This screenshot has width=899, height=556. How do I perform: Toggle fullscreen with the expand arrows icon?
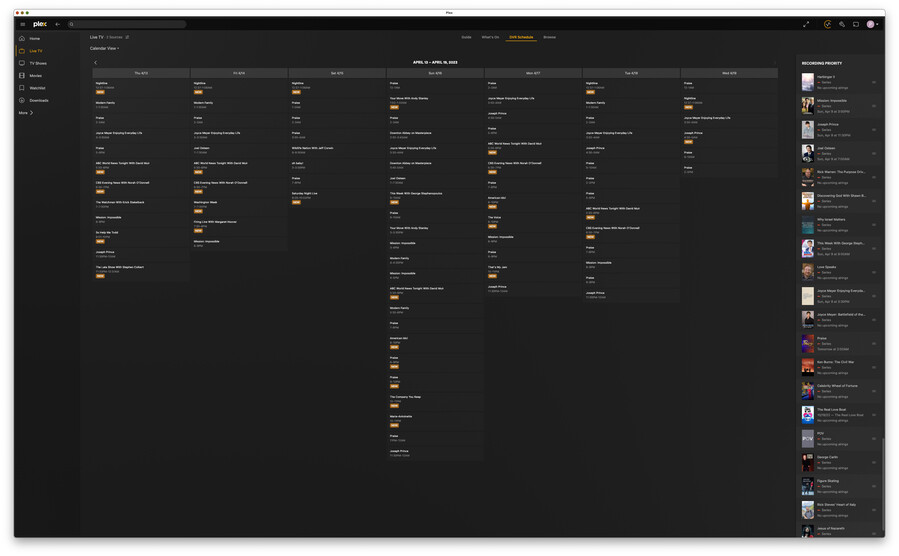pyautogui.click(x=806, y=24)
